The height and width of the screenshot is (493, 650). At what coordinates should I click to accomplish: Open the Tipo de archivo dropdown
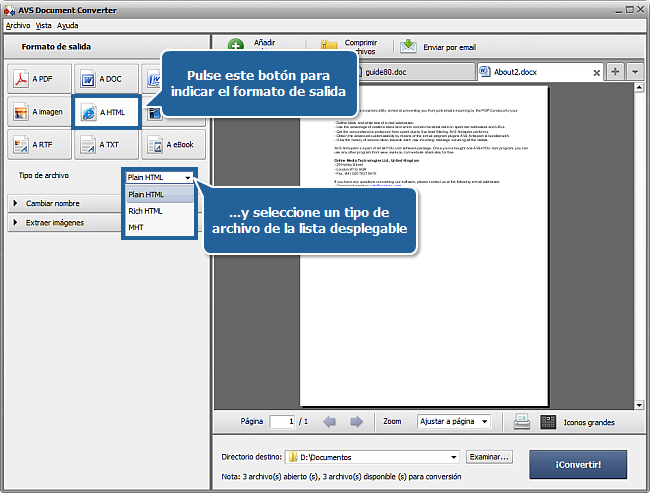(159, 177)
